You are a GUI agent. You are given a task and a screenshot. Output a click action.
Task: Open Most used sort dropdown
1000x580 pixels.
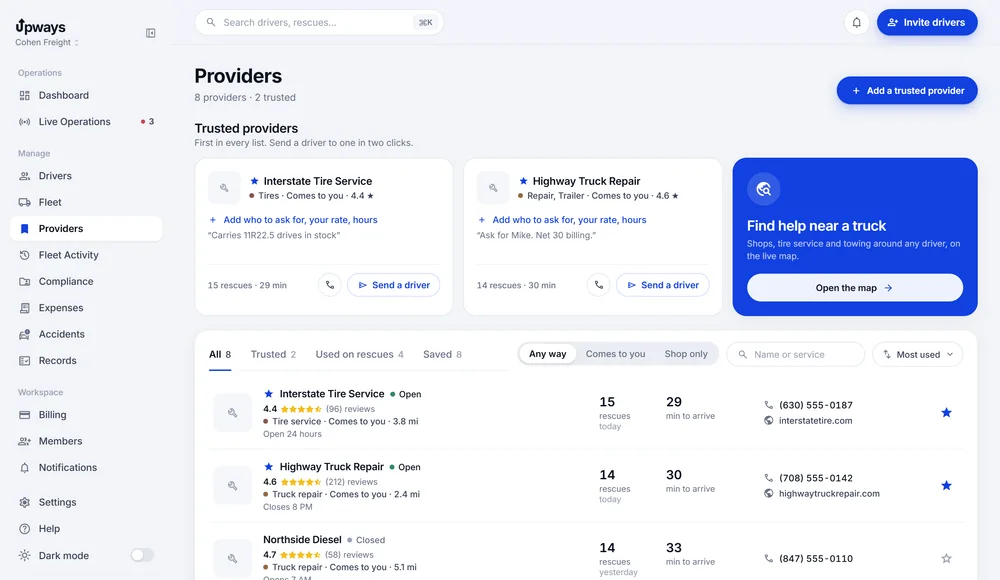click(918, 354)
